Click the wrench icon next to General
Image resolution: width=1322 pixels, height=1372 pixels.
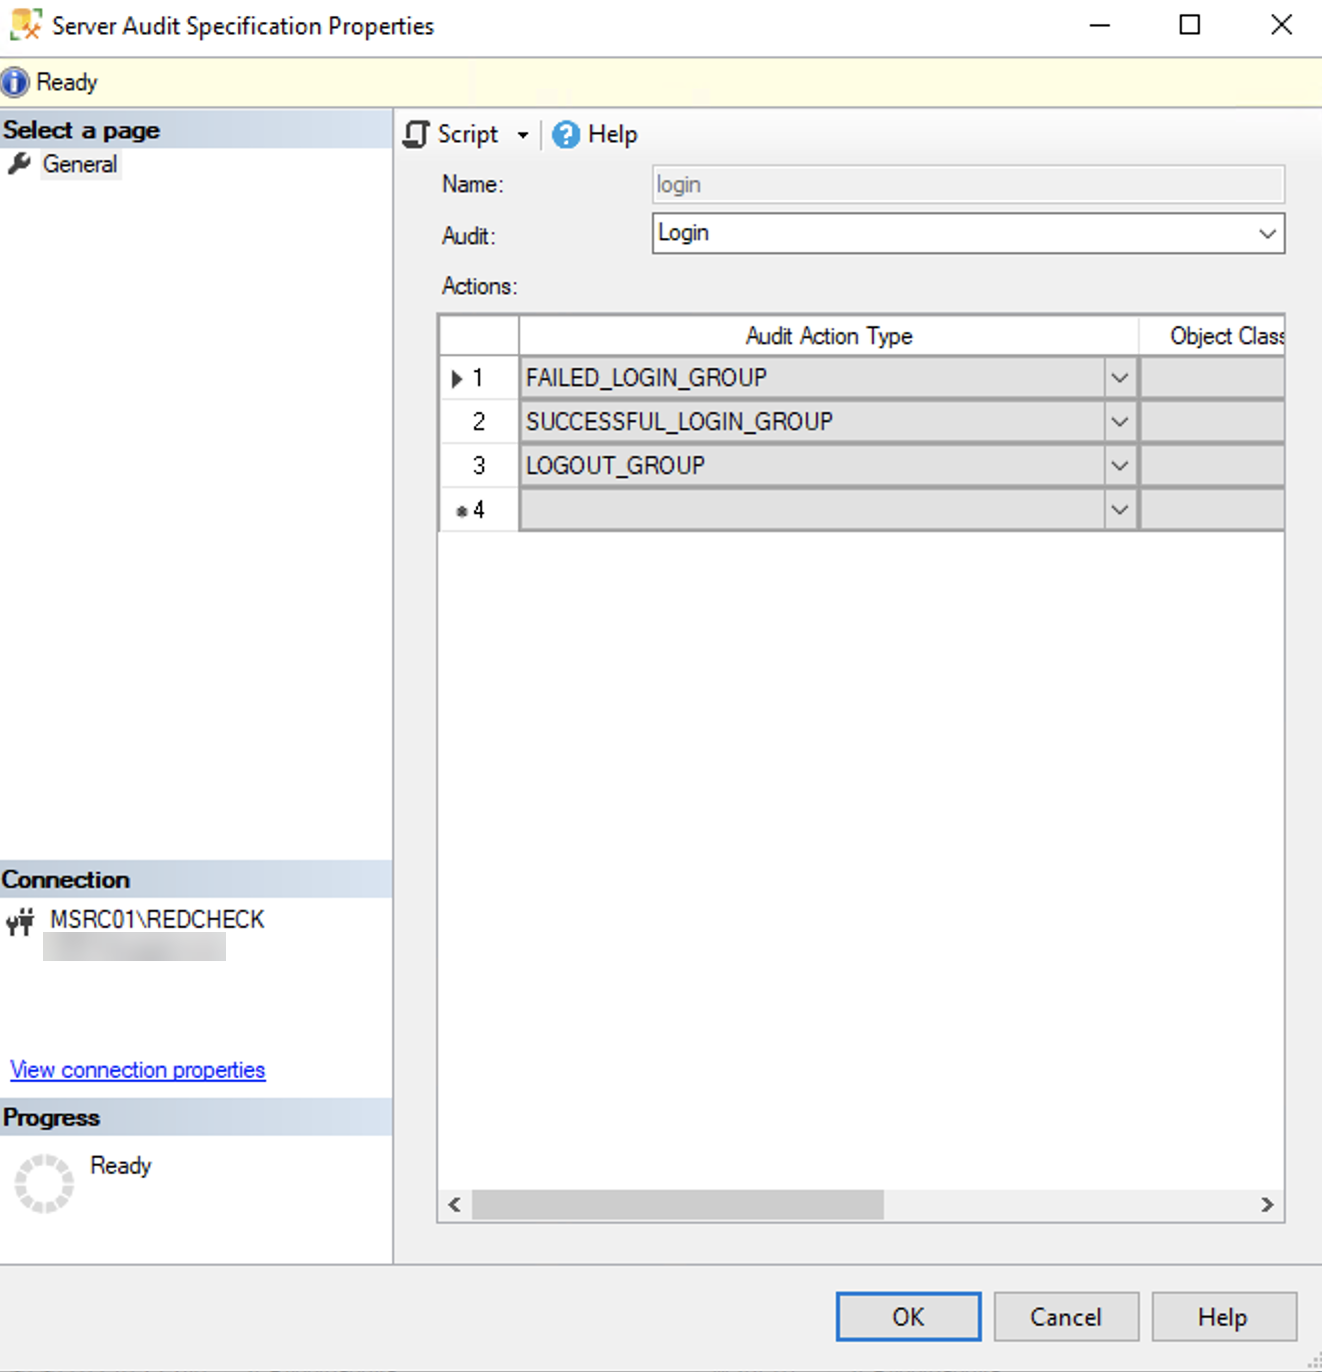(x=20, y=164)
